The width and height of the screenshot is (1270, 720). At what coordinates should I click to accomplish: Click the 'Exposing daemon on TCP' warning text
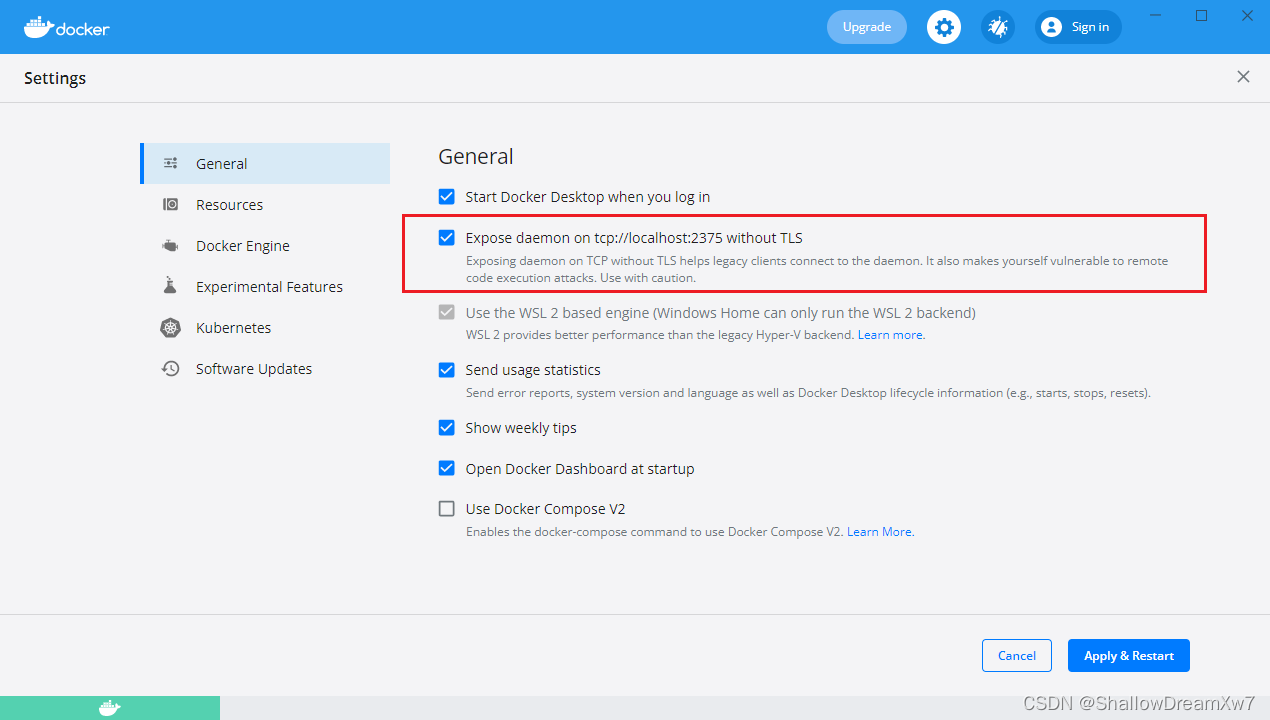pyautogui.click(x=817, y=269)
